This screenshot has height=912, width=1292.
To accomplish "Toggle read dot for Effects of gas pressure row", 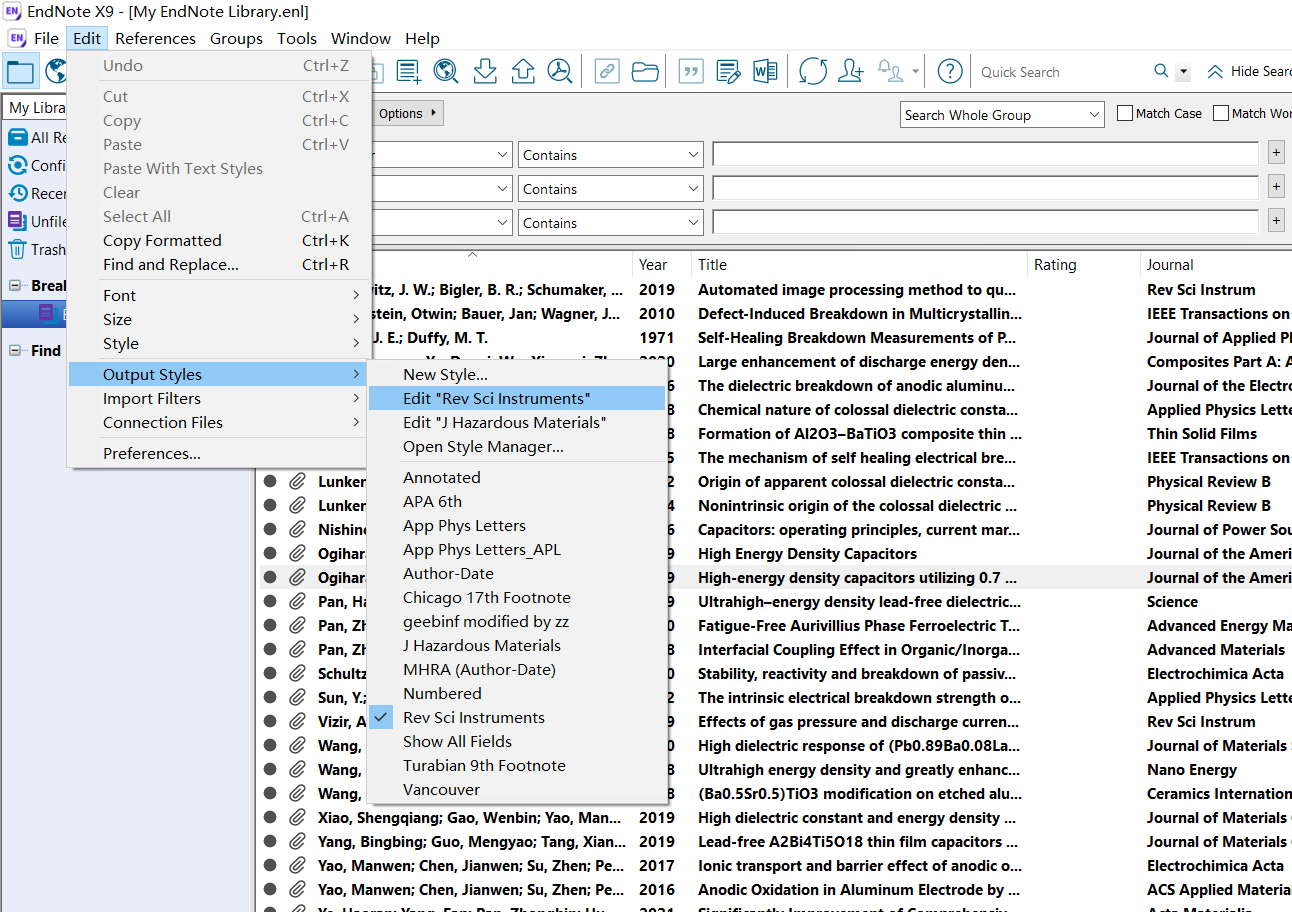I will point(270,722).
